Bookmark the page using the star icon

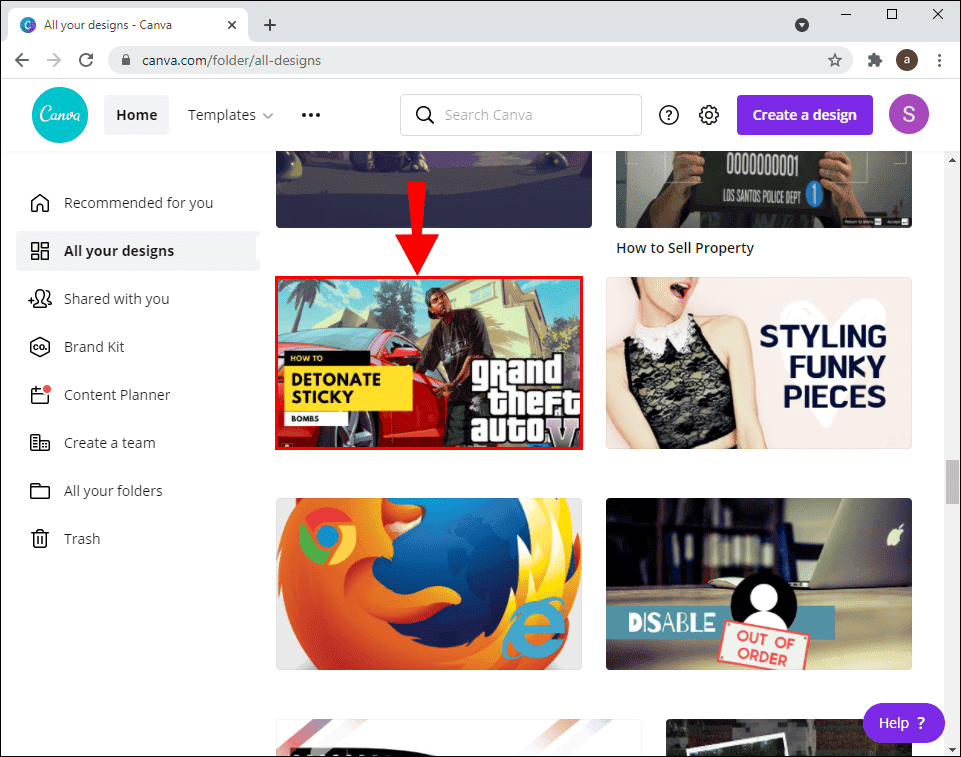click(x=835, y=60)
